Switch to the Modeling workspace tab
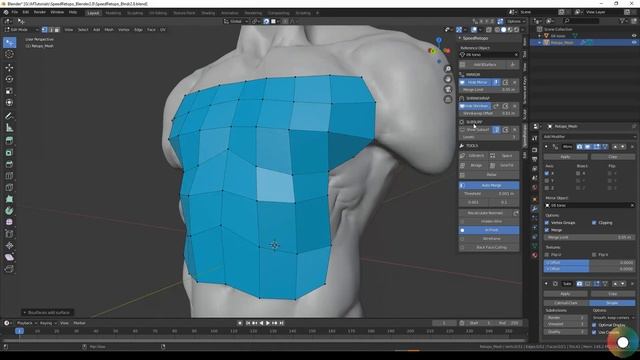The image size is (640, 360). point(113,13)
